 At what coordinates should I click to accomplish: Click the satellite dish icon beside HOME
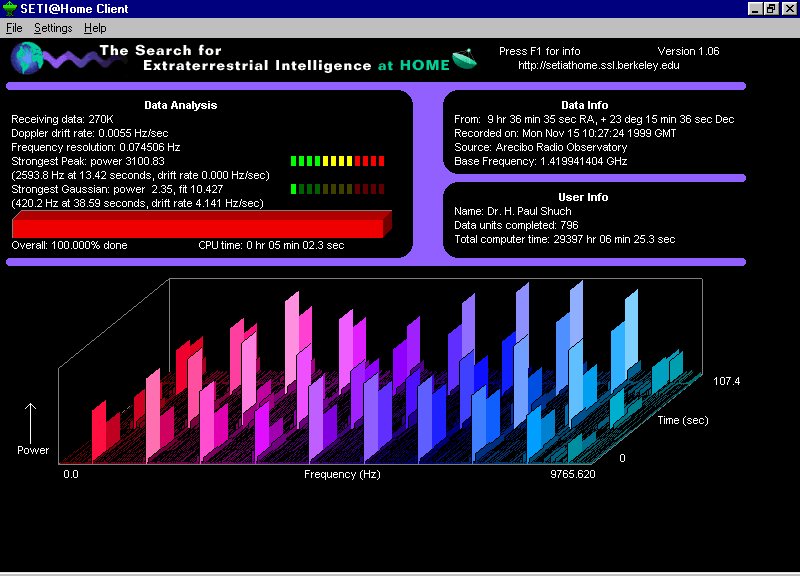464,59
